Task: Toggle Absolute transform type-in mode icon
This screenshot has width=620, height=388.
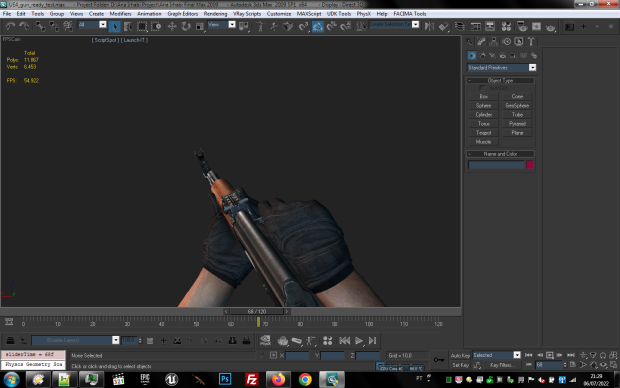Action: point(273,355)
